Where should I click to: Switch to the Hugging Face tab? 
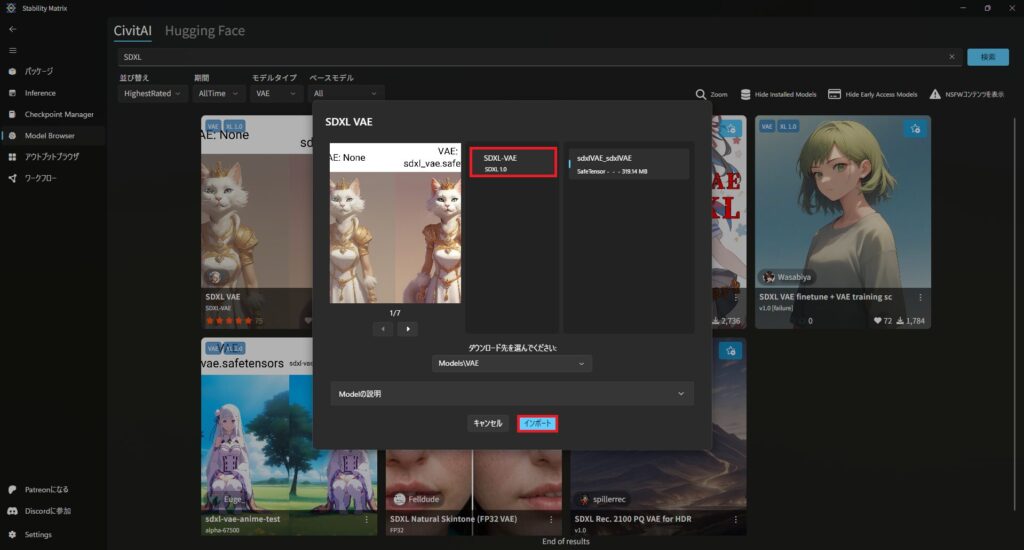pos(204,31)
